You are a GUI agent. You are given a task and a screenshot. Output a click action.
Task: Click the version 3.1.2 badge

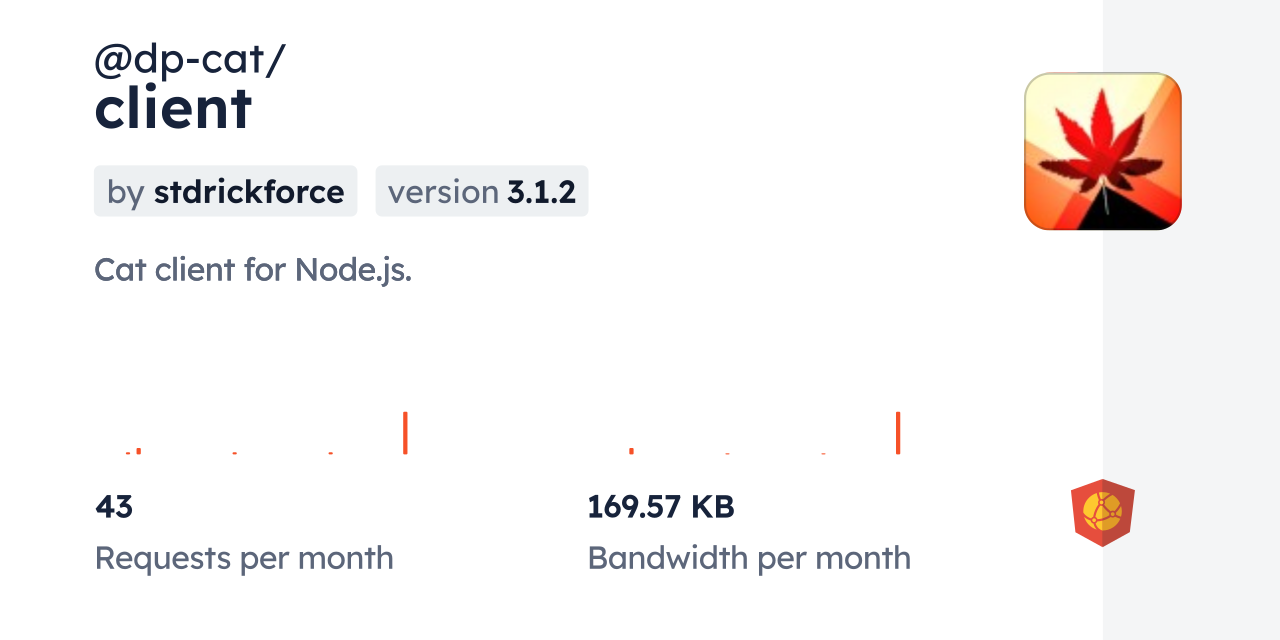[481, 191]
